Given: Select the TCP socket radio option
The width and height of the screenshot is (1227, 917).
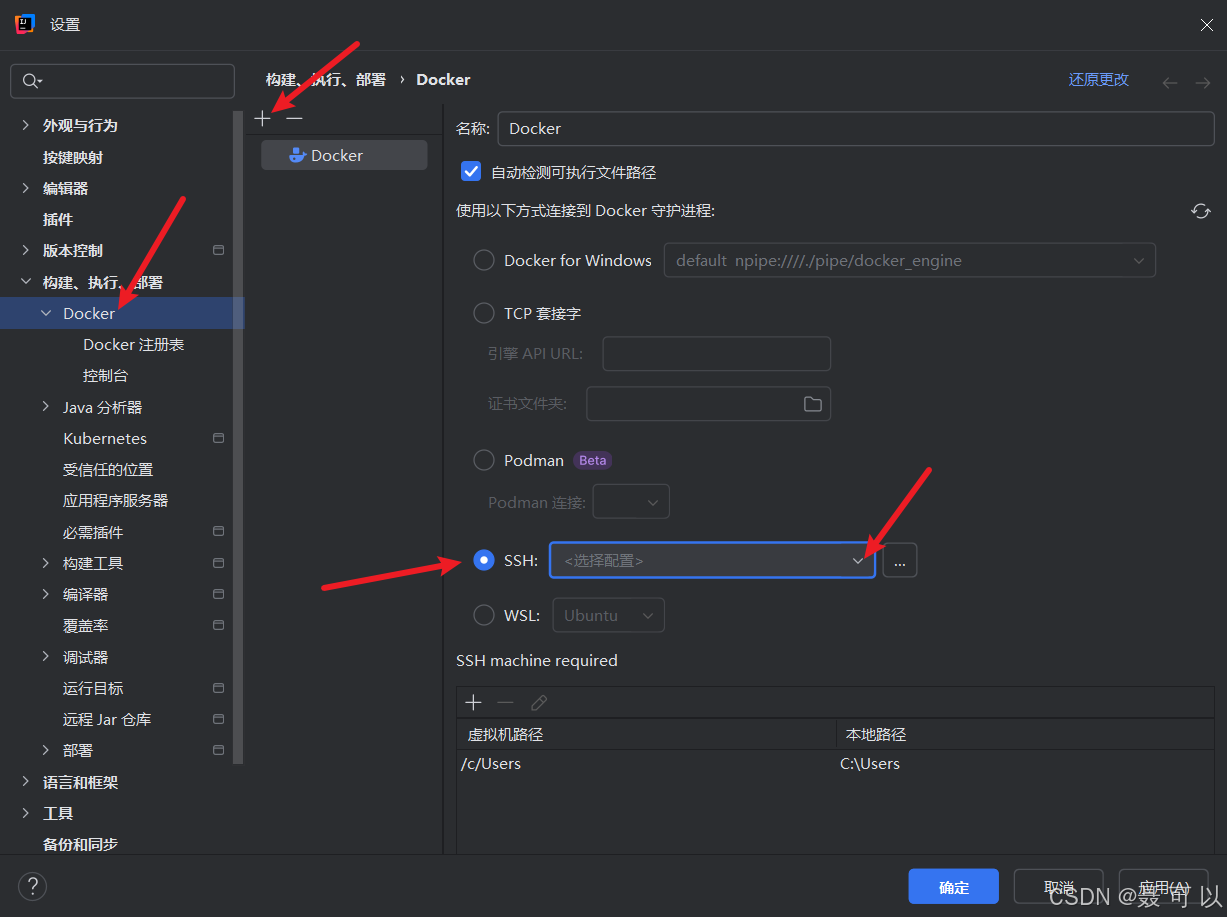Looking at the screenshot, I should pos(484,313).
